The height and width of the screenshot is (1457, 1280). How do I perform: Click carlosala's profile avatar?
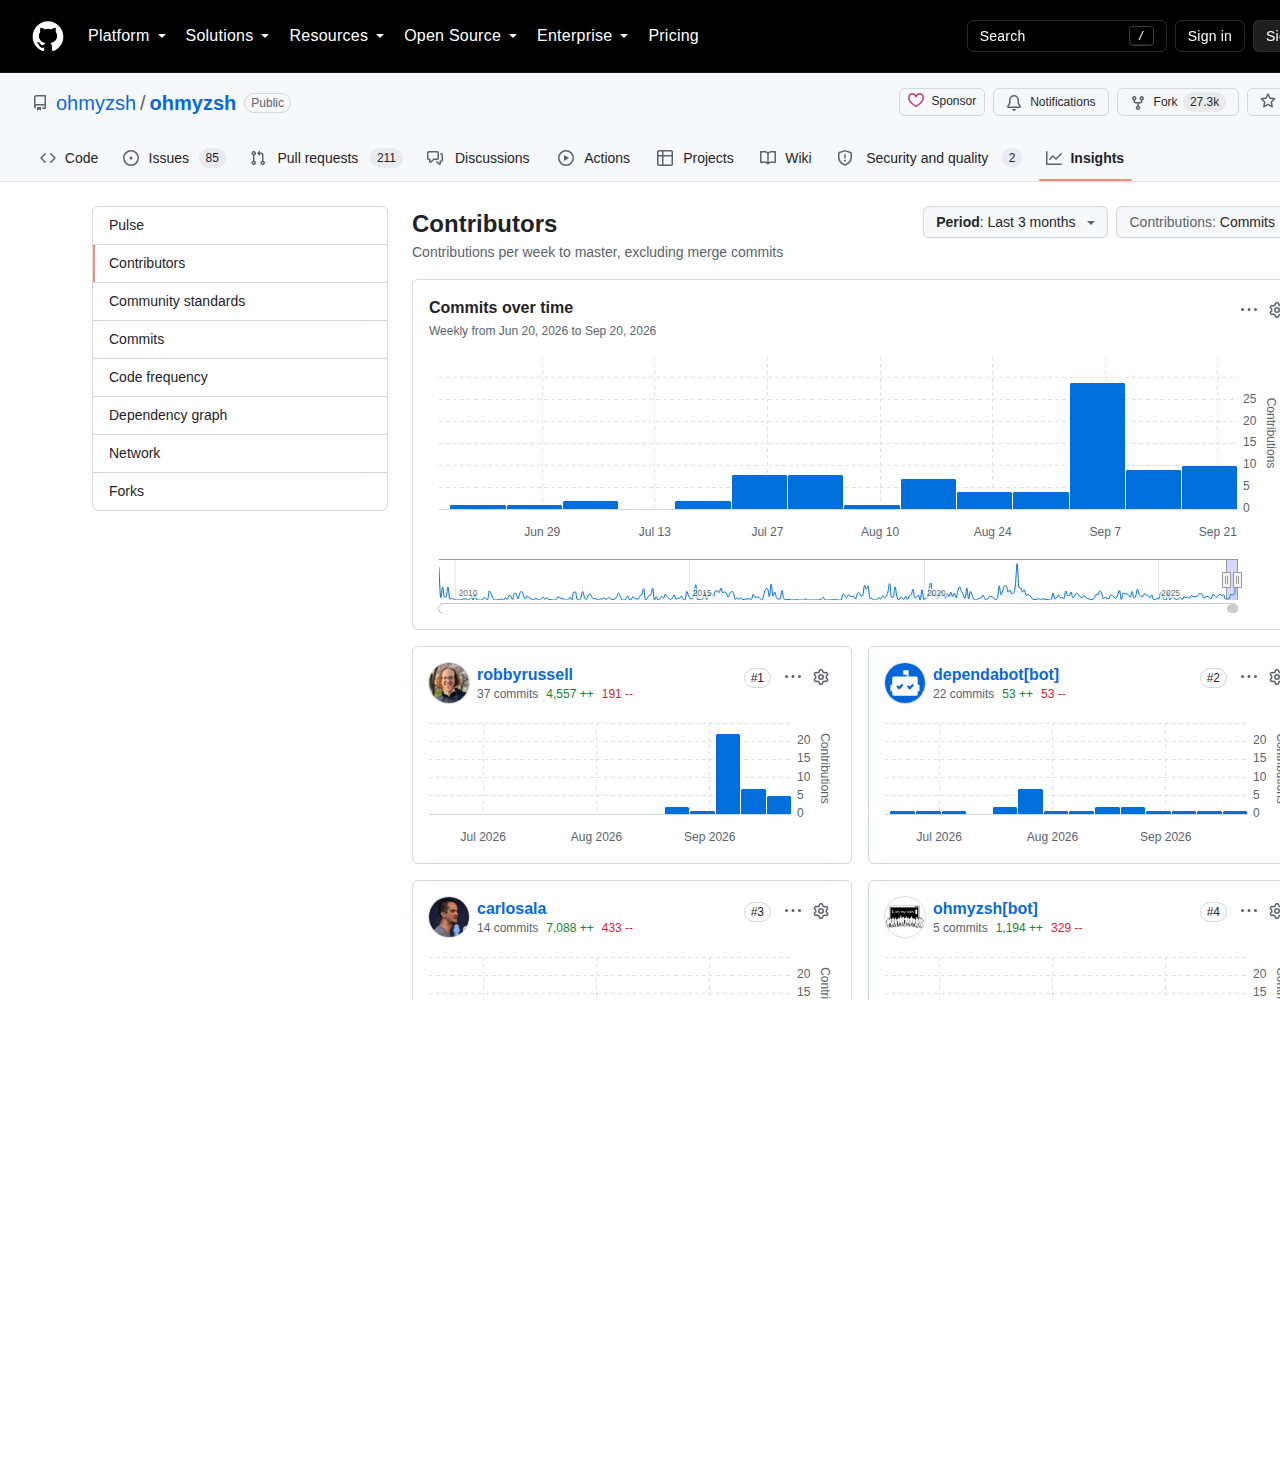click(449, 917)
